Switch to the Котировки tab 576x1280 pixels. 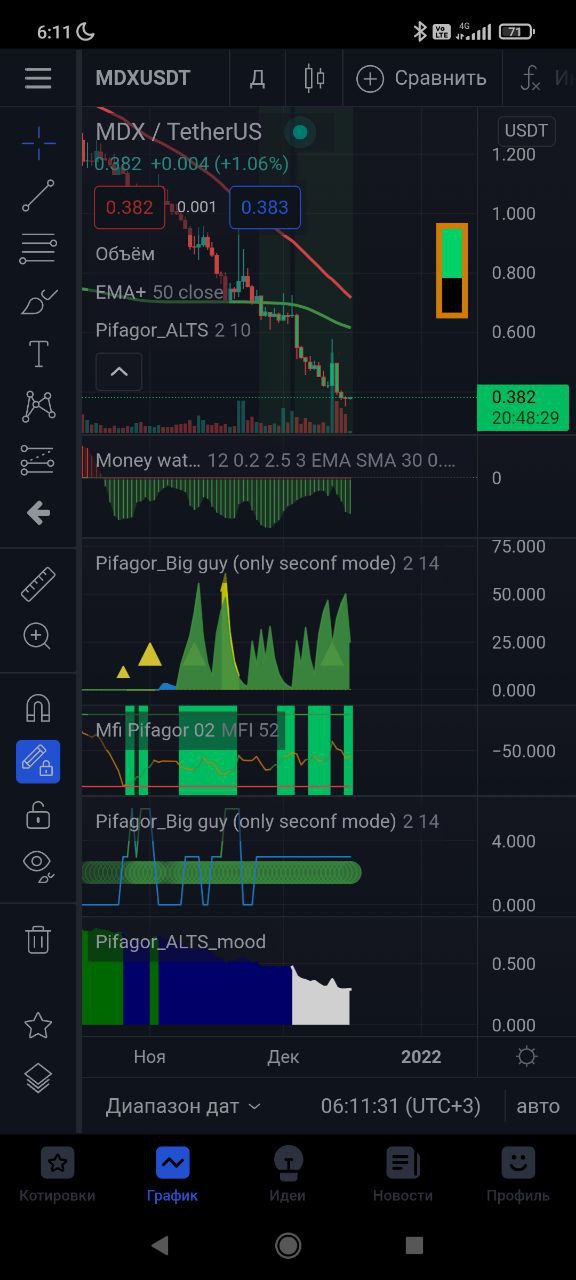coord(57,1174)
